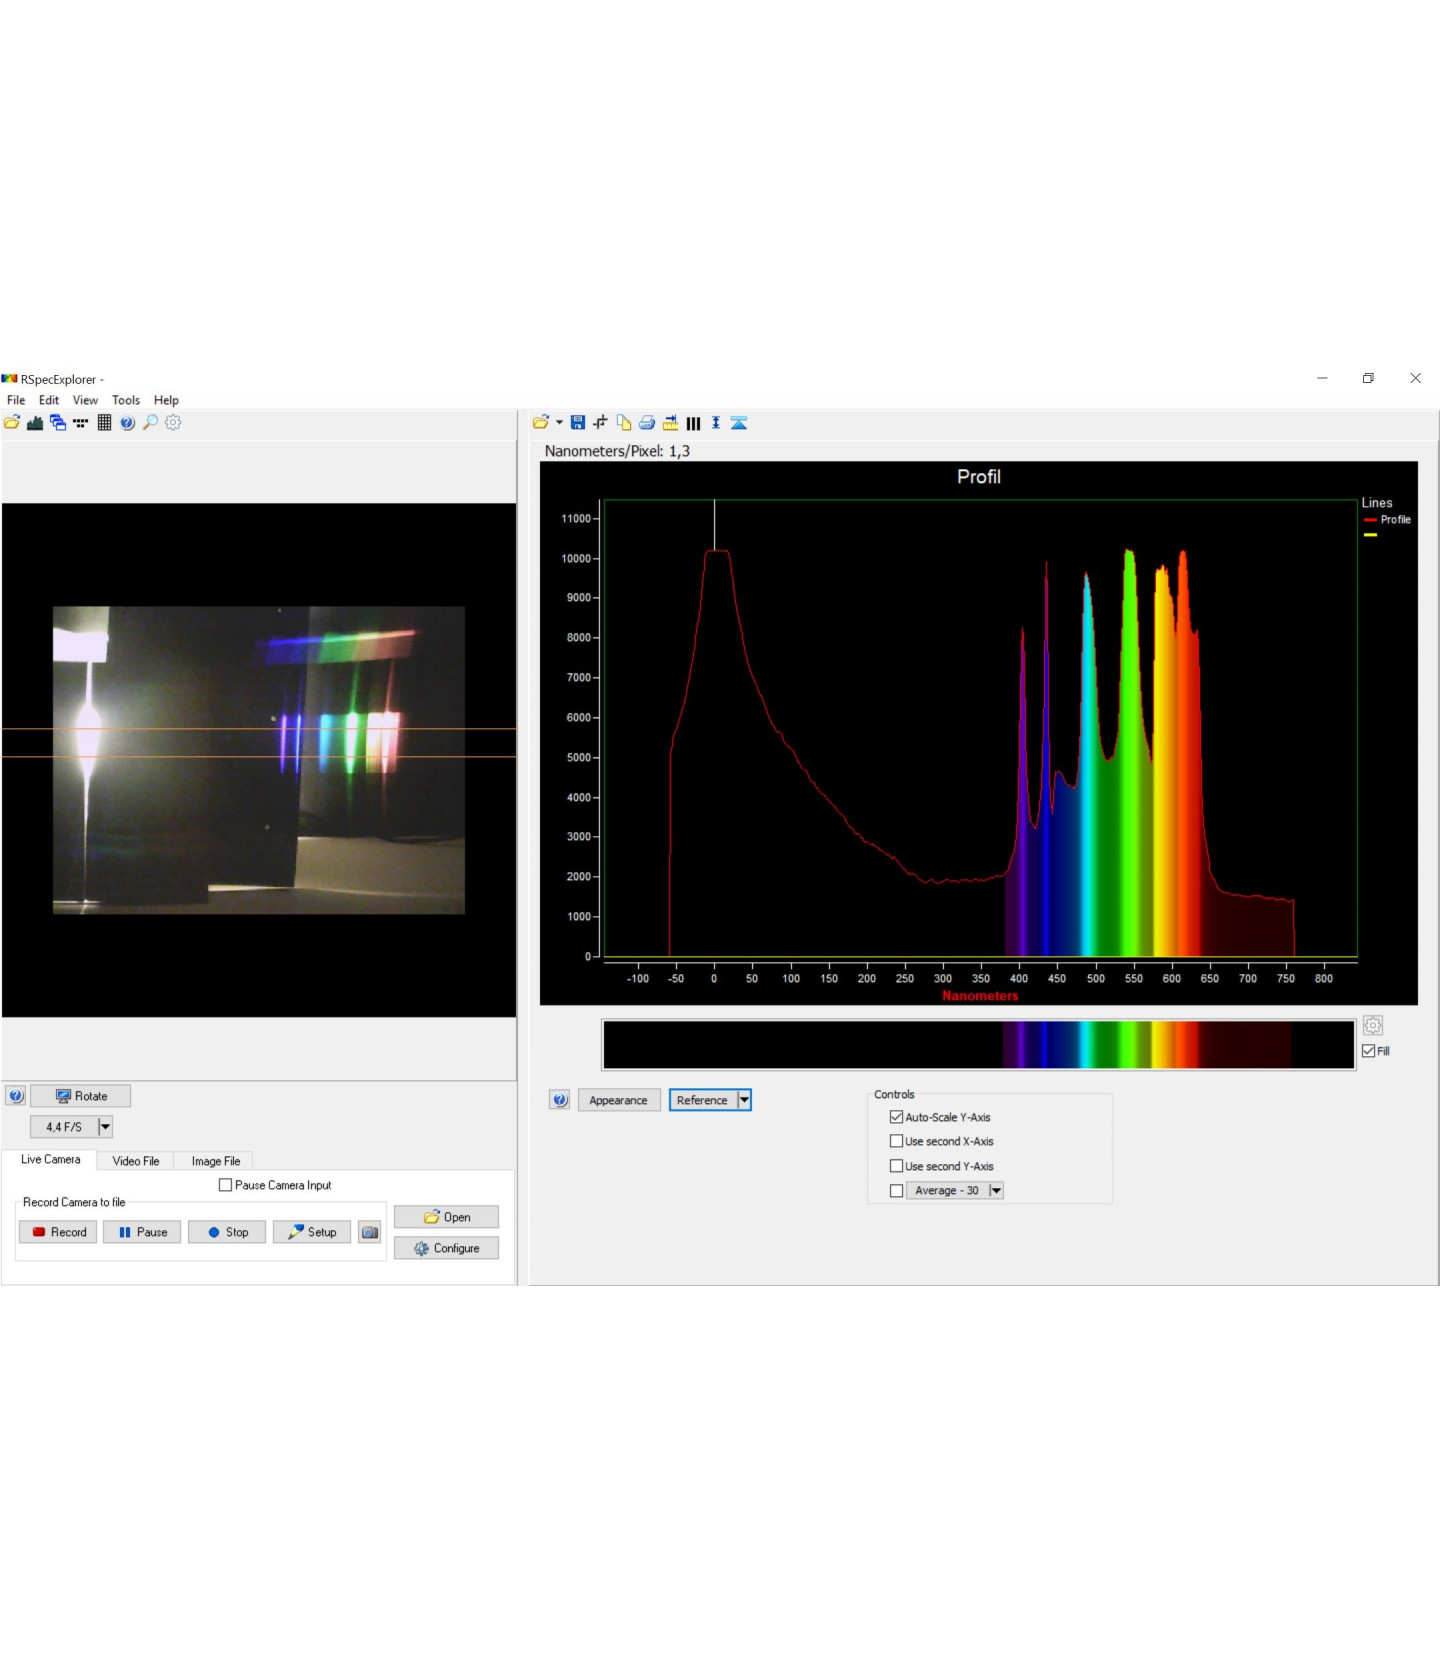The image size is (1440, 1654).
Task: Click the Stop recording button
Action: coord(227,1232)
